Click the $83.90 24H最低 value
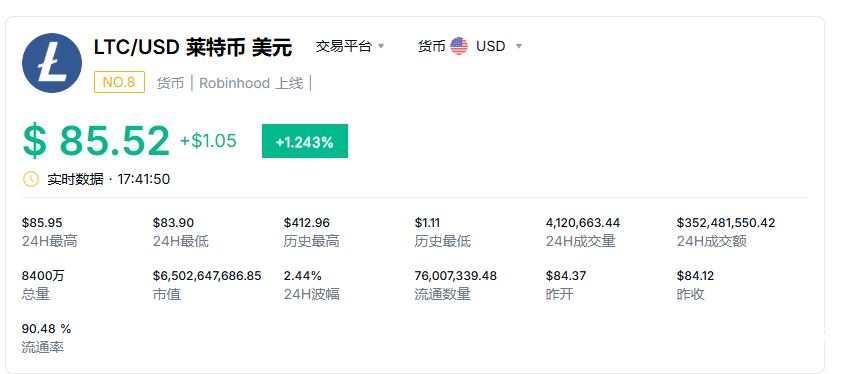Viewport: 841px width, 374px height. point(173,223)
